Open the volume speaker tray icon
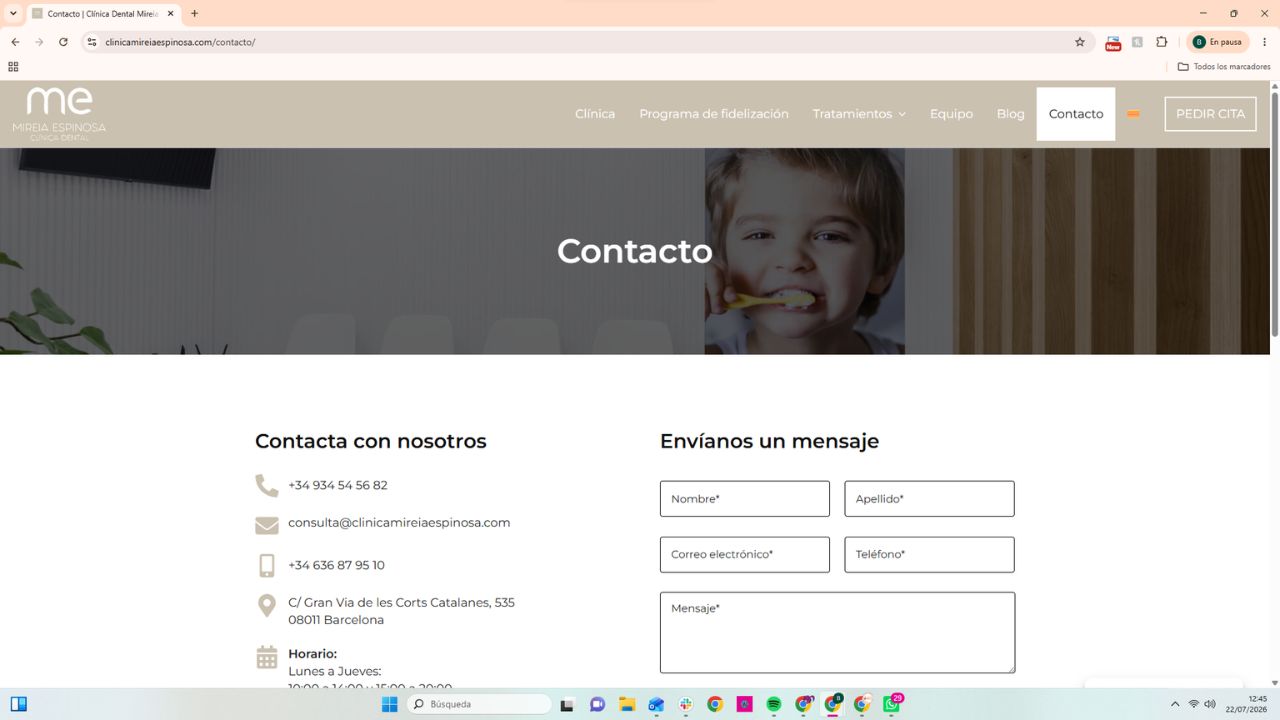The height and width of the screenshot is (720, 1280). pos(1210,704)
